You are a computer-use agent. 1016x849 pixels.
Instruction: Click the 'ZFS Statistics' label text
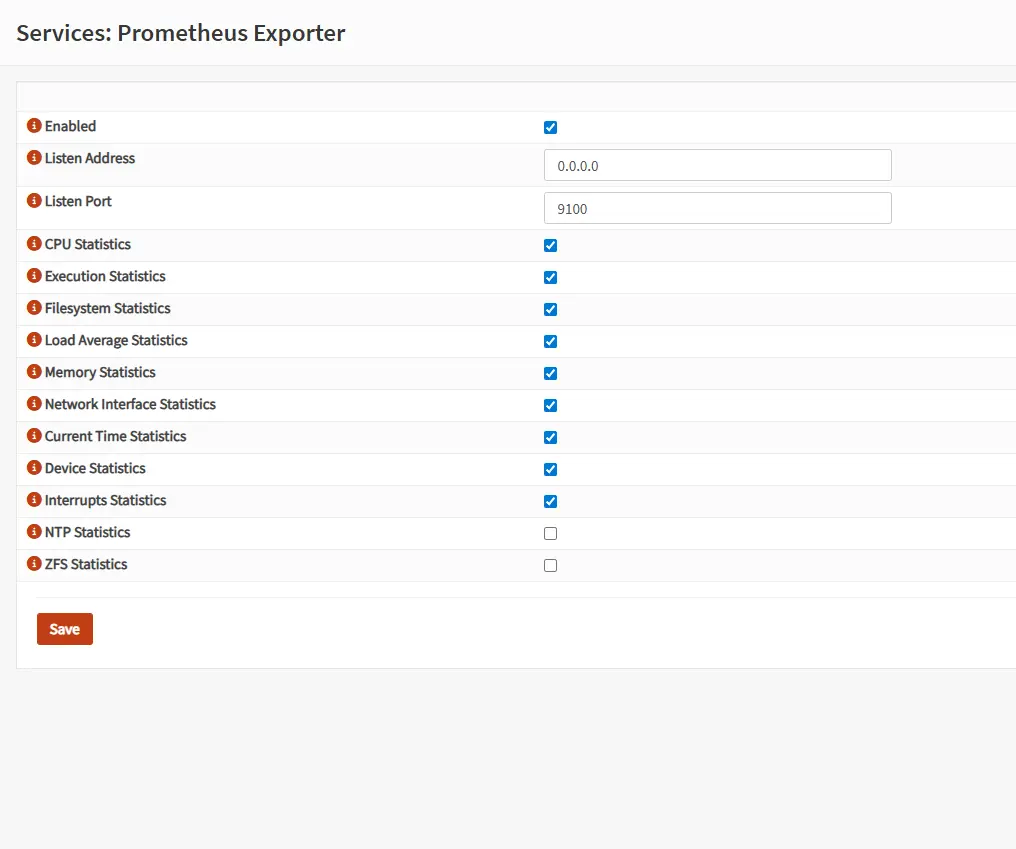[x=86, y=564]
